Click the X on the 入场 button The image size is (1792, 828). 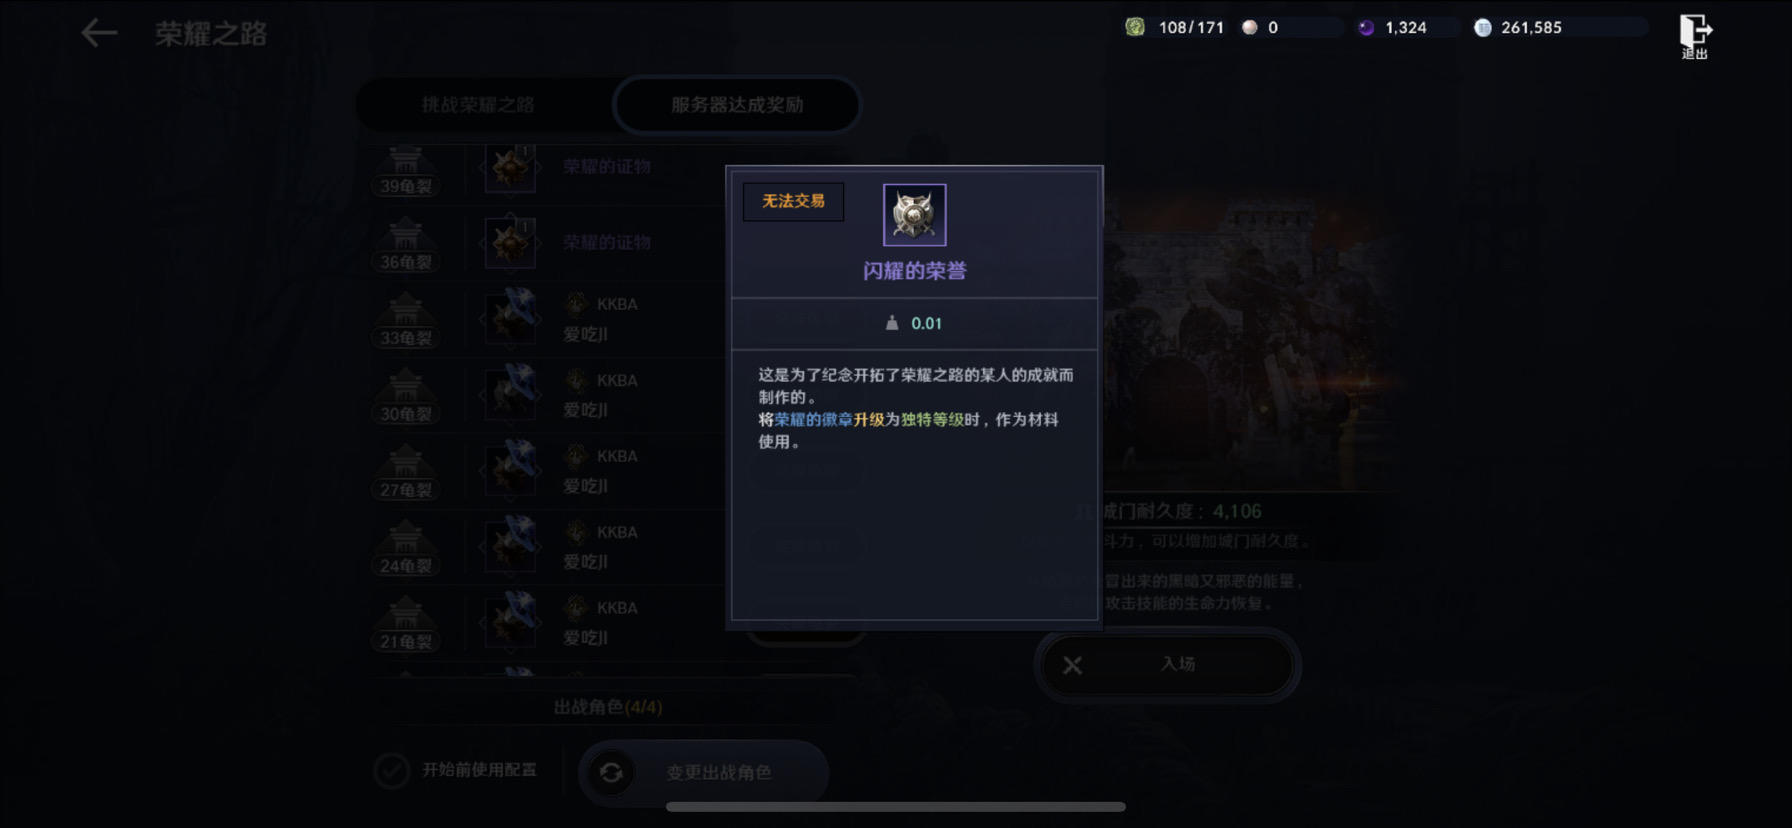(1072, 665)
